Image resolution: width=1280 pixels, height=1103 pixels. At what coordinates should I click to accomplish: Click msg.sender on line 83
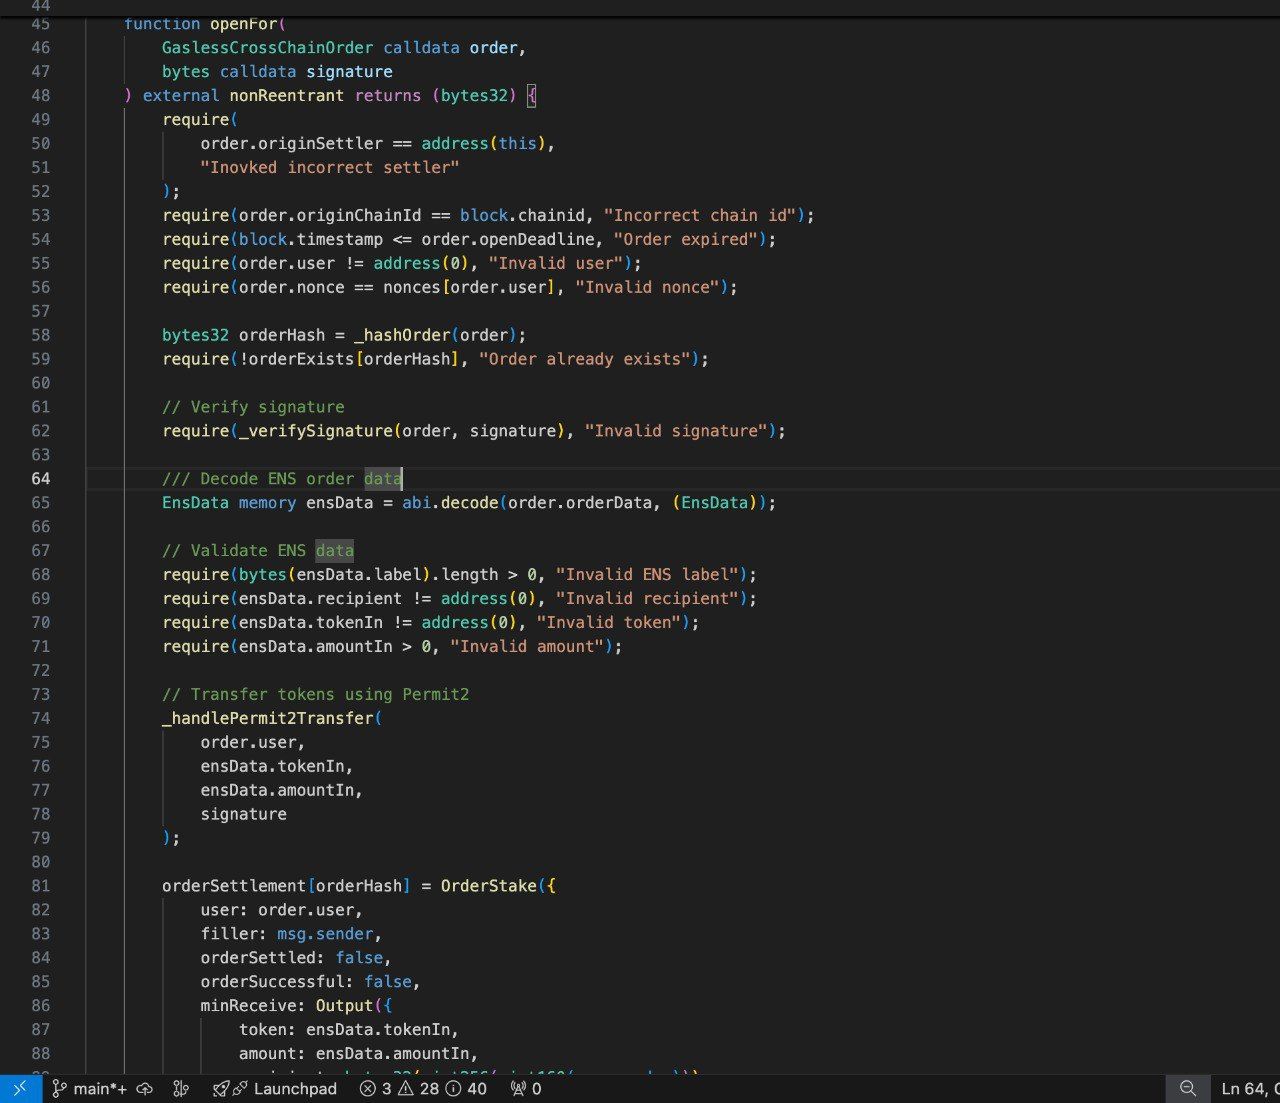[x=325, y=933]
